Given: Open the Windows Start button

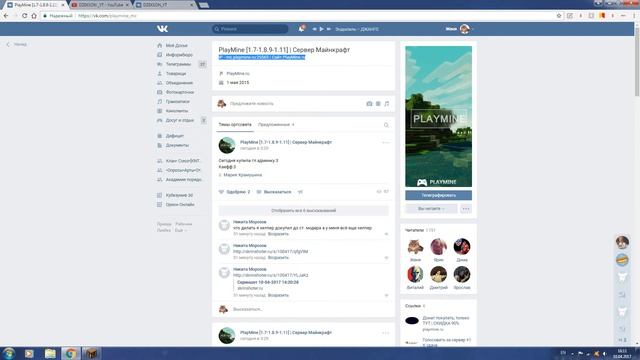Looking at the screenshot, I should (x=9, y=353).
